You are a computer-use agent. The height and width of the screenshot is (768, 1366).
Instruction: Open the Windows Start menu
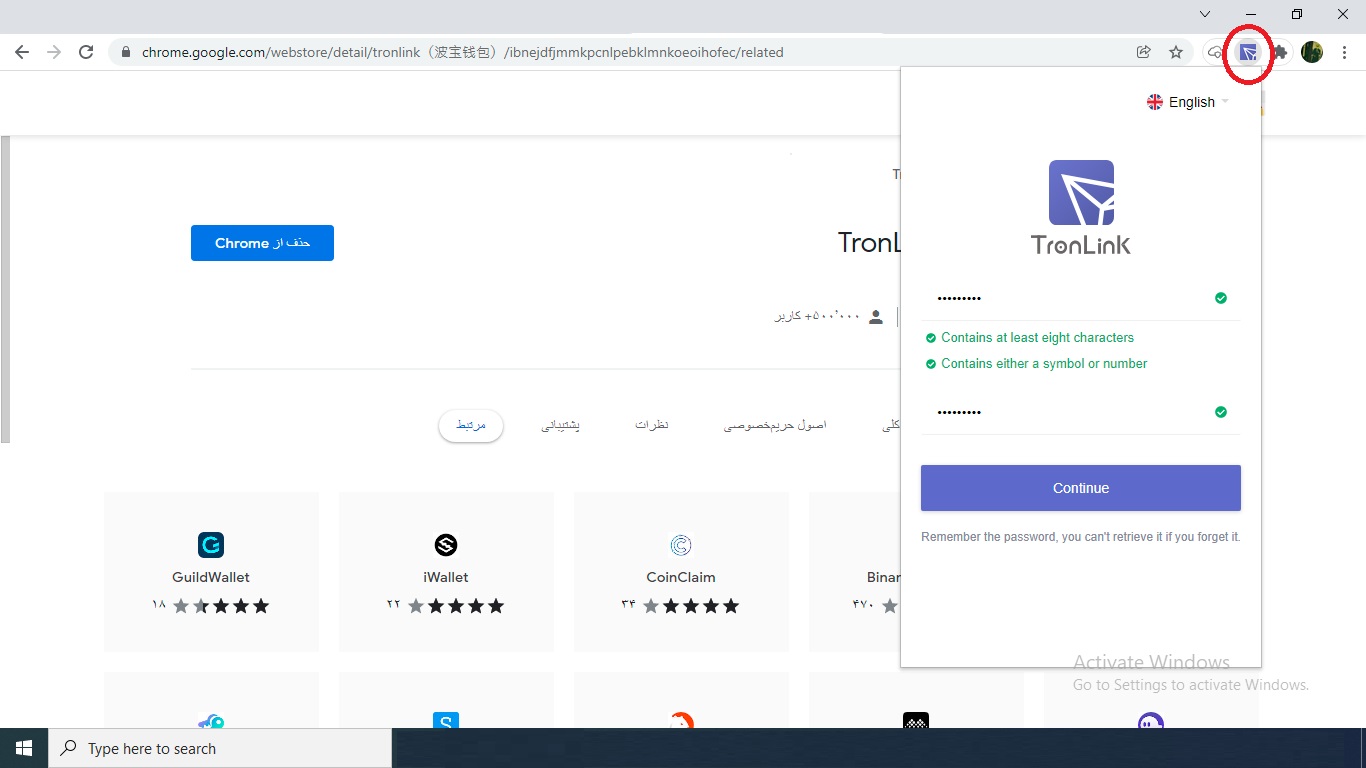24,748
